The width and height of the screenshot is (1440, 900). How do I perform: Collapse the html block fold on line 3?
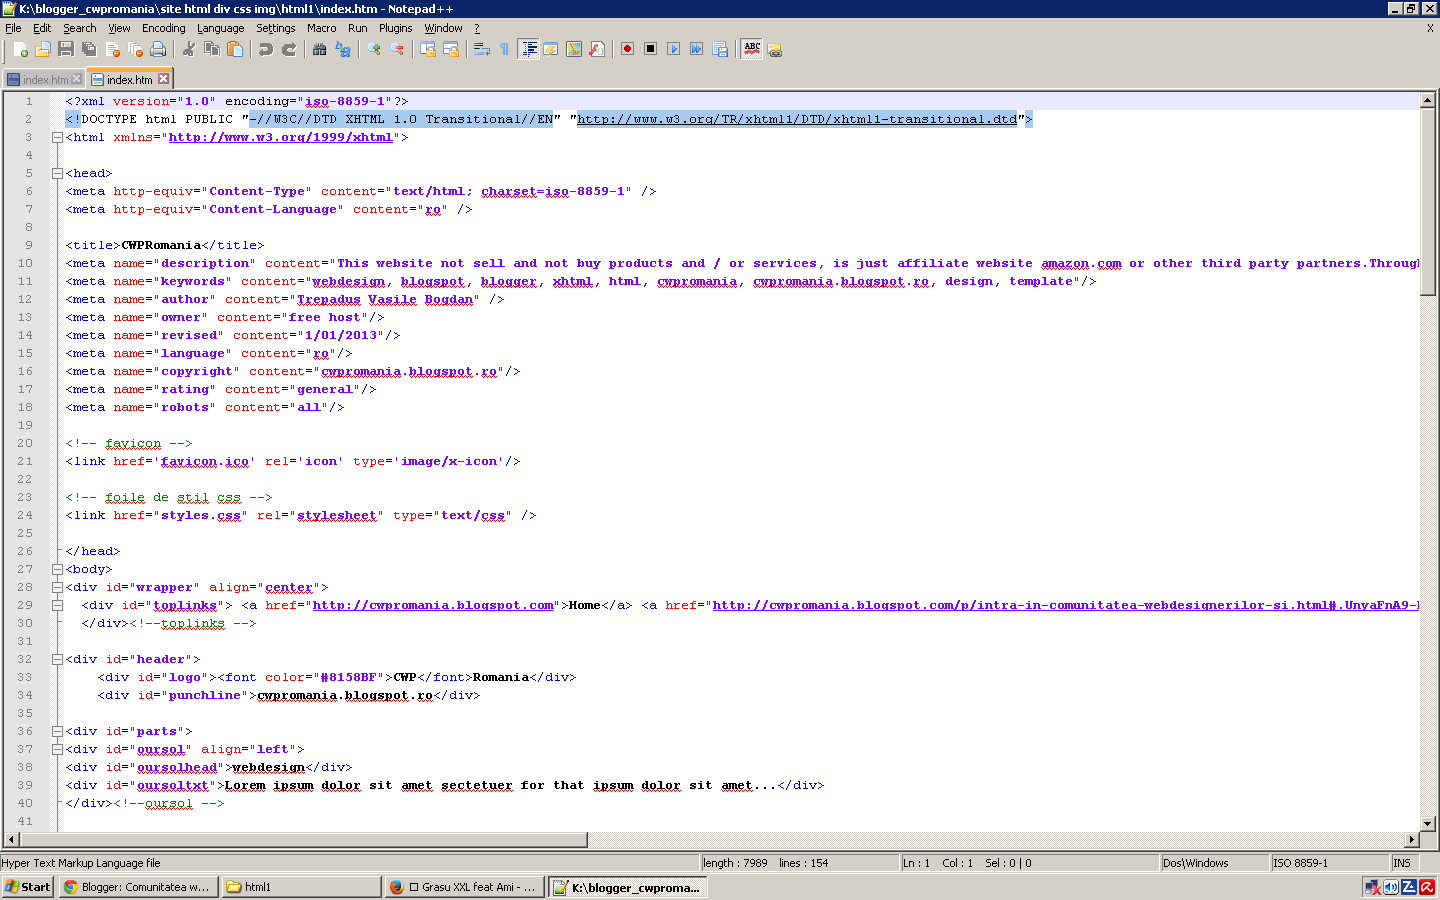tap(57, 138)
